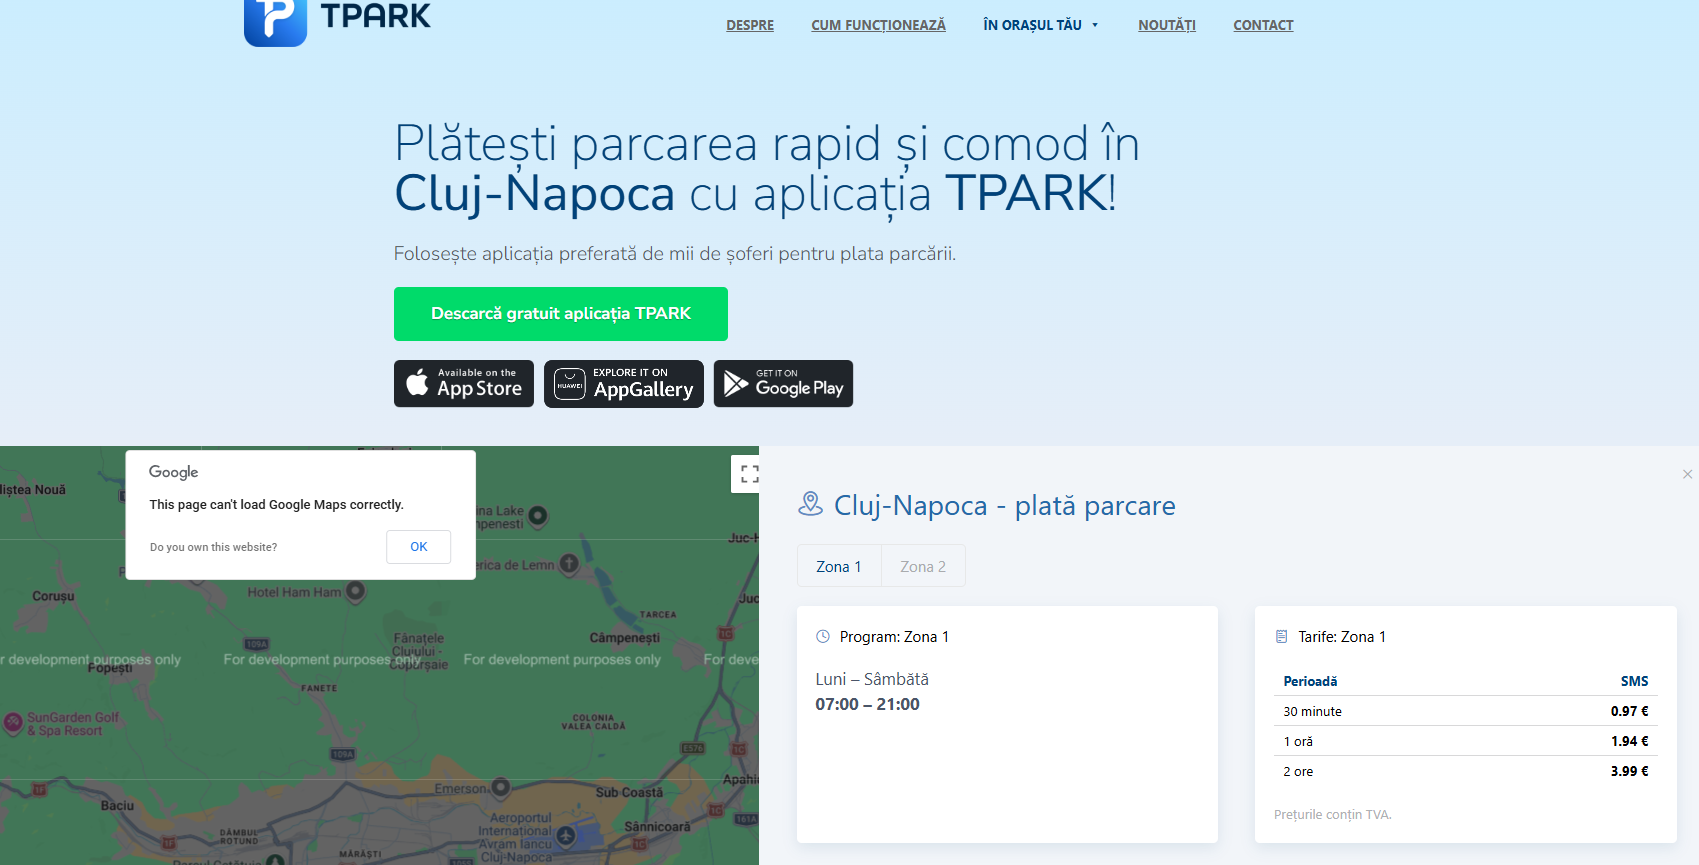Open the Google Play badge

(783, 384)
